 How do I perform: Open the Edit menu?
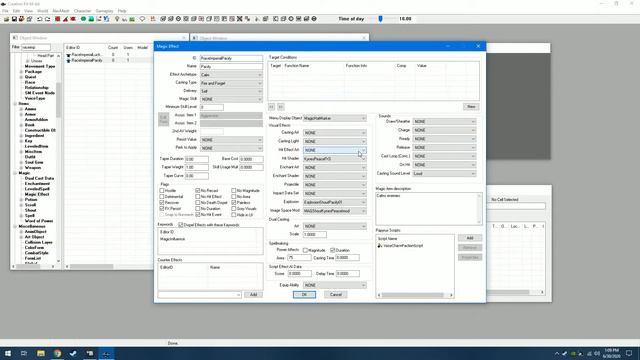(x=16, y=11)
